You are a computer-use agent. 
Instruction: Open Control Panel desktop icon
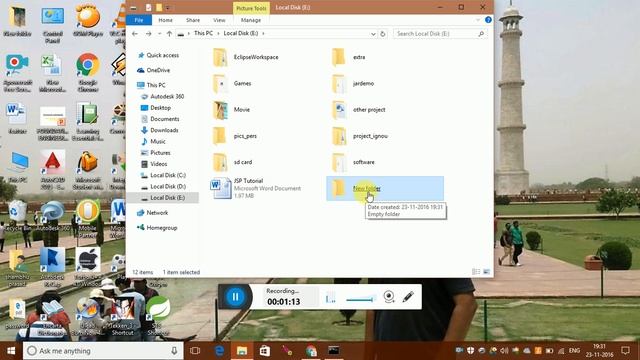pos(52,25)
